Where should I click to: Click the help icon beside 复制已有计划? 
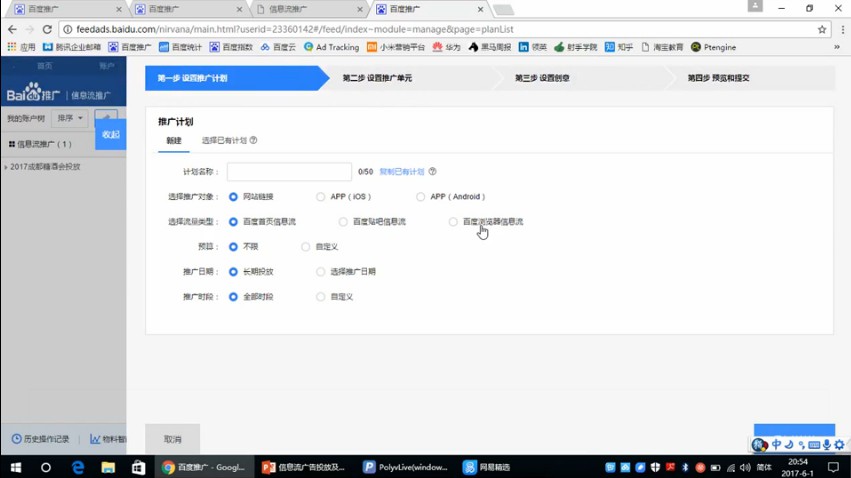[x=433, y=171]
